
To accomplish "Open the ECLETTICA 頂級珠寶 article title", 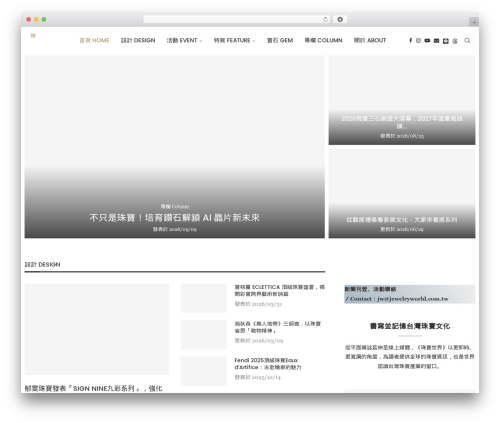I will click(x=280, y=290).
